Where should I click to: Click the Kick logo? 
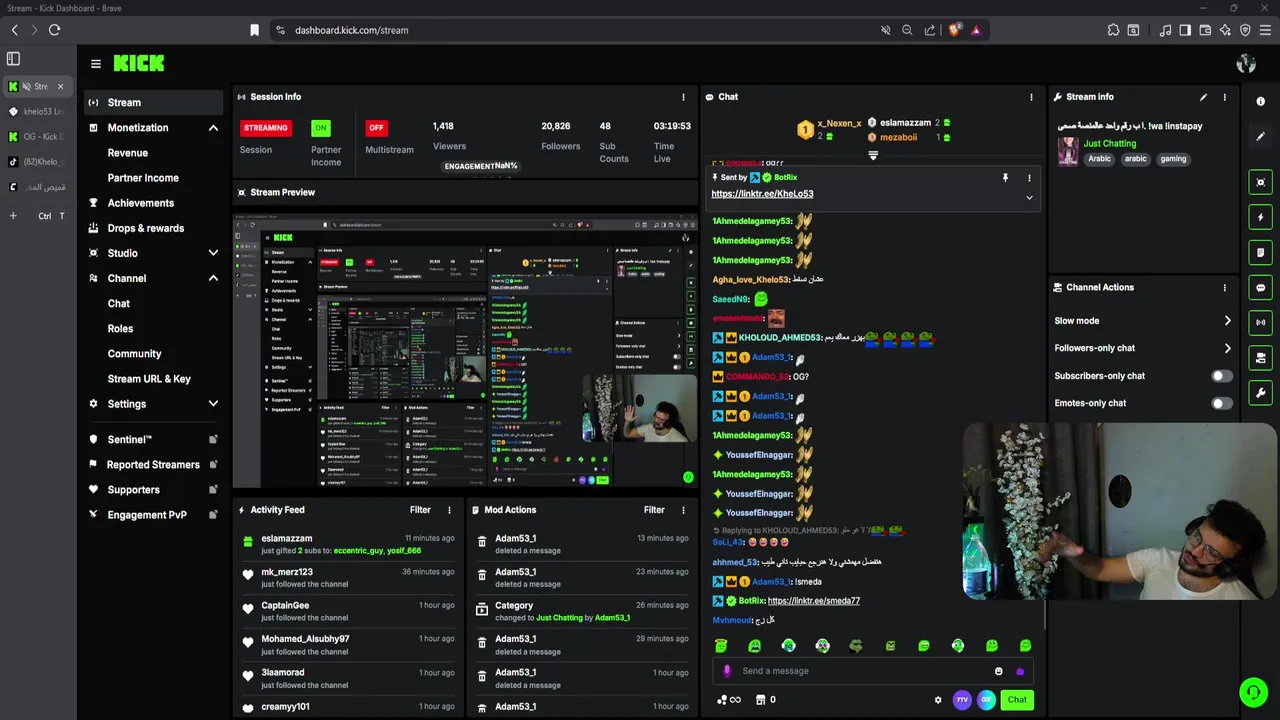pos(138,63)
